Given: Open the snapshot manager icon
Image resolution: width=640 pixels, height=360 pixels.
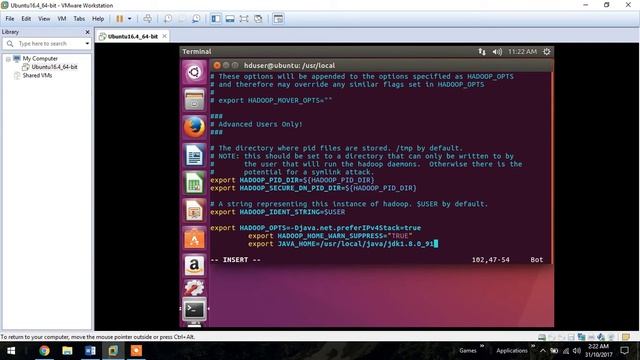Looking at the screenshot, I should pos(196,19).
